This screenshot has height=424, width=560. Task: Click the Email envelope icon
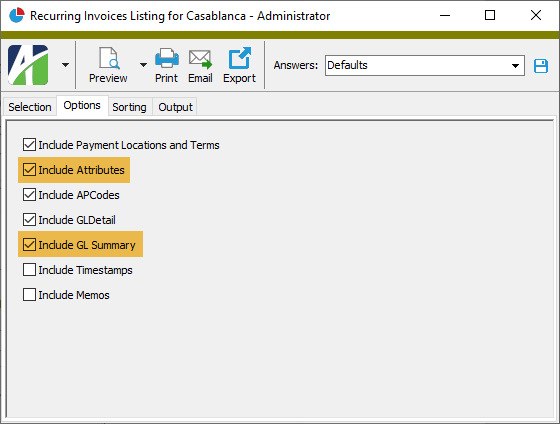coord(200,59)
